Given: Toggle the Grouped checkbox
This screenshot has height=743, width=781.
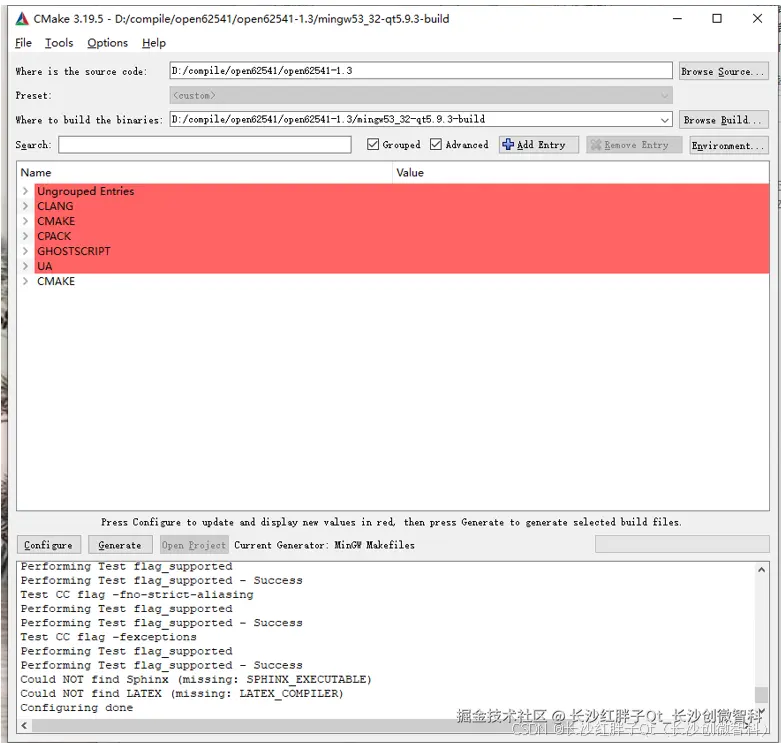Looking at the screenshot, I should coord(373,144).
